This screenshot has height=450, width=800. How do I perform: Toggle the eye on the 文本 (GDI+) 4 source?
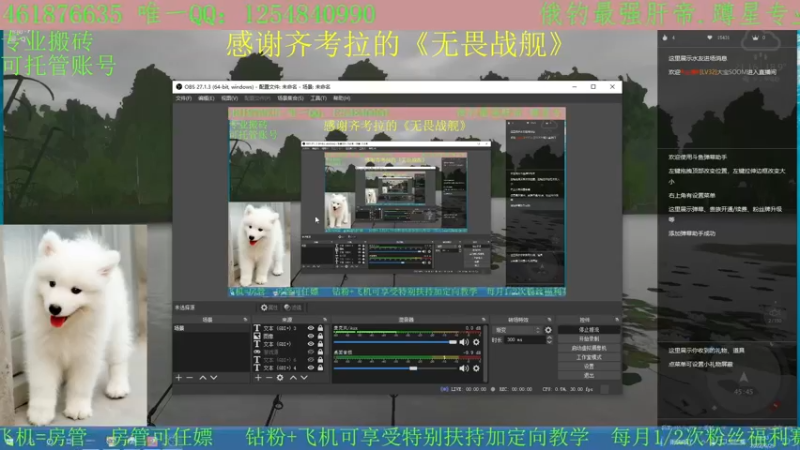(311, 367)
